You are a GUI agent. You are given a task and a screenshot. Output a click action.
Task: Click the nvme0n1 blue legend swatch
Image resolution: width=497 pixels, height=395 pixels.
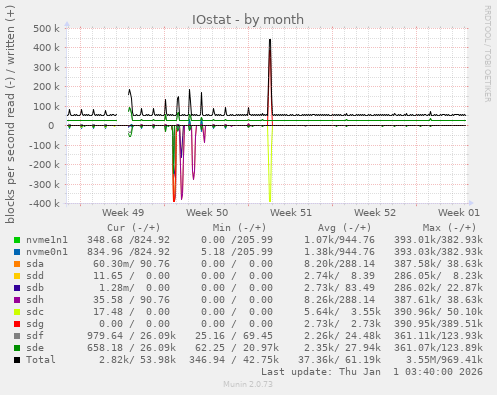[17, 252]
